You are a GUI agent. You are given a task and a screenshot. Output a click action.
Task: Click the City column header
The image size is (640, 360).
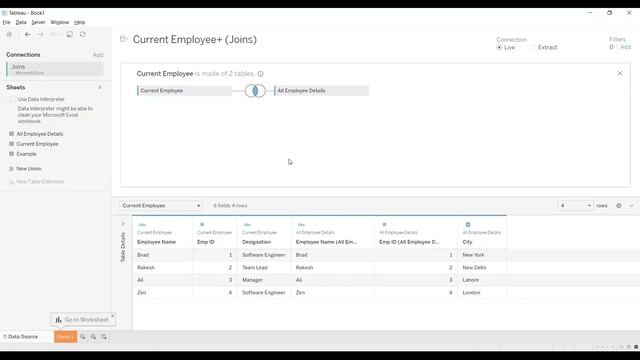(467, 242)
